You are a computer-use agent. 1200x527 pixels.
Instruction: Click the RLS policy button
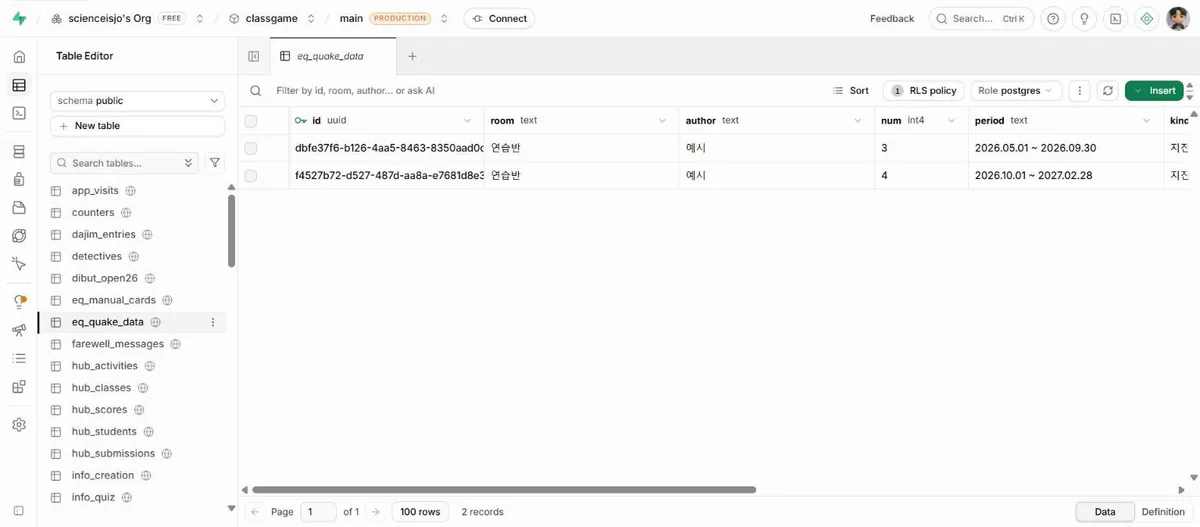point(924,90)
